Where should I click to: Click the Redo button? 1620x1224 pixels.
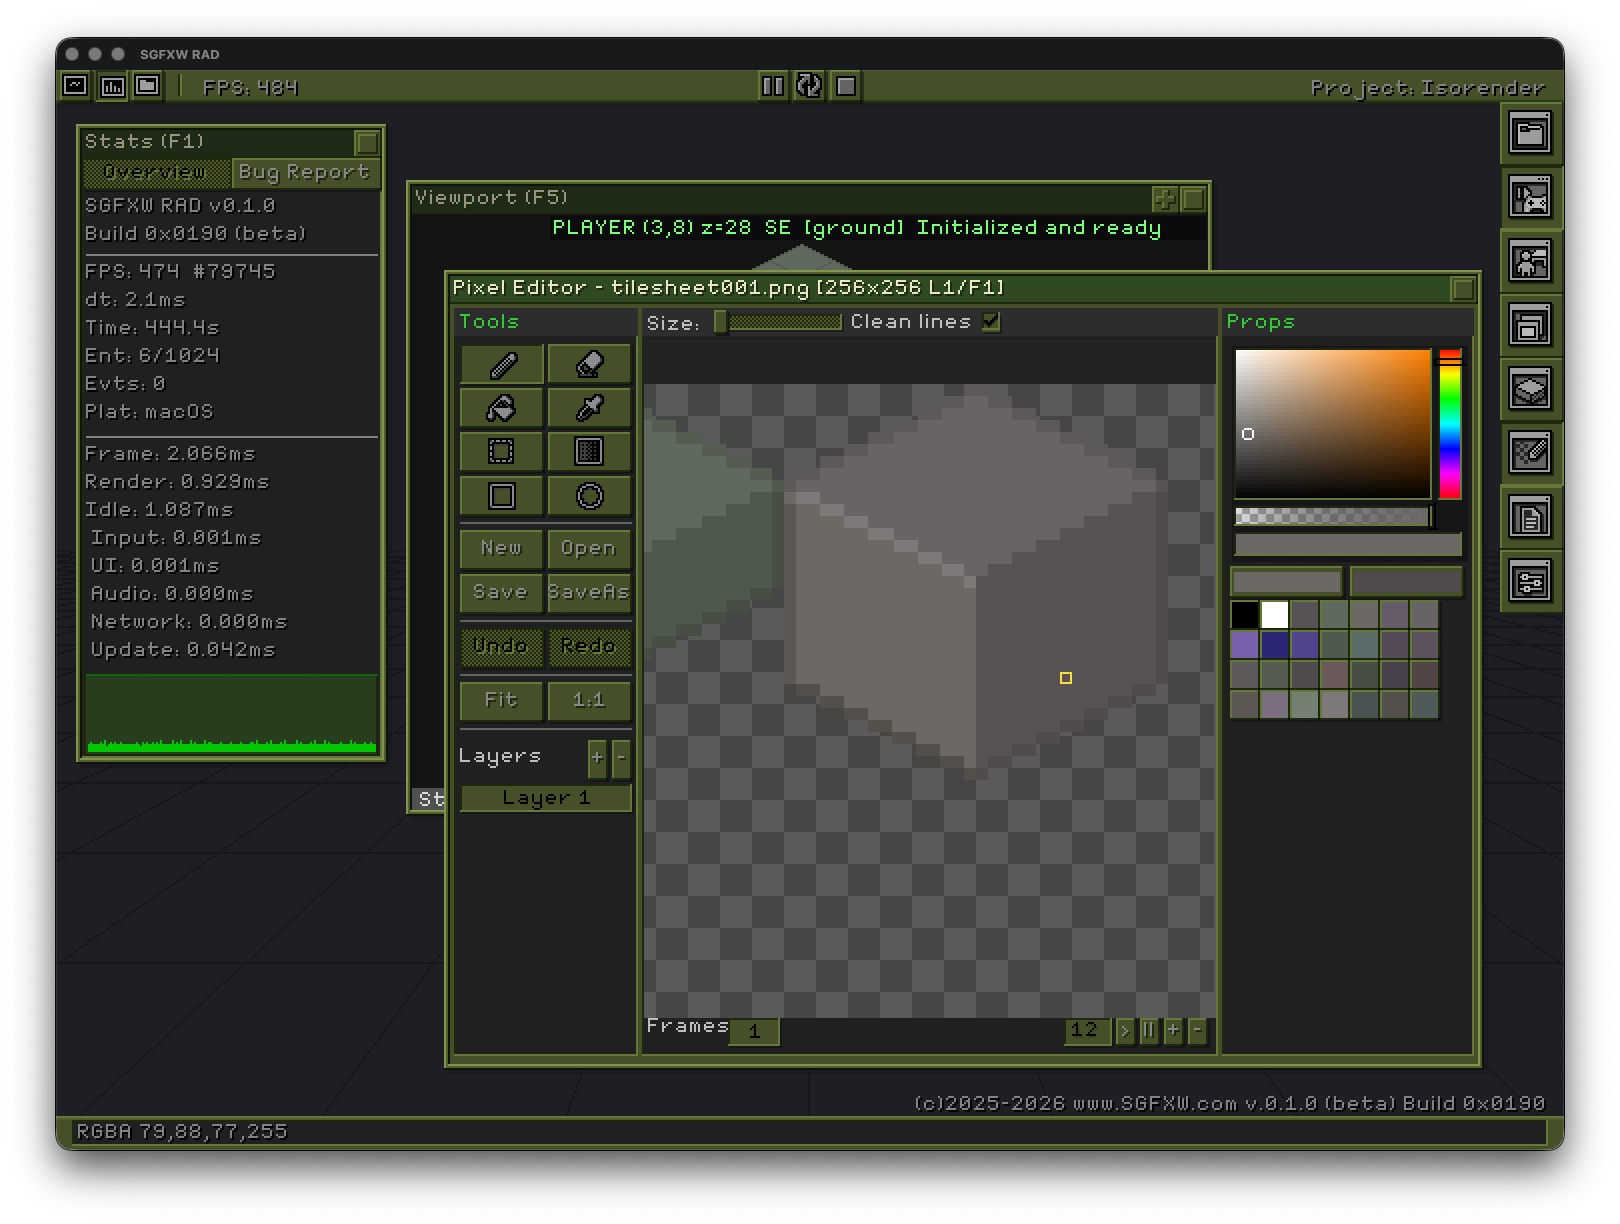pyautogui.click(x=590, y=646)
